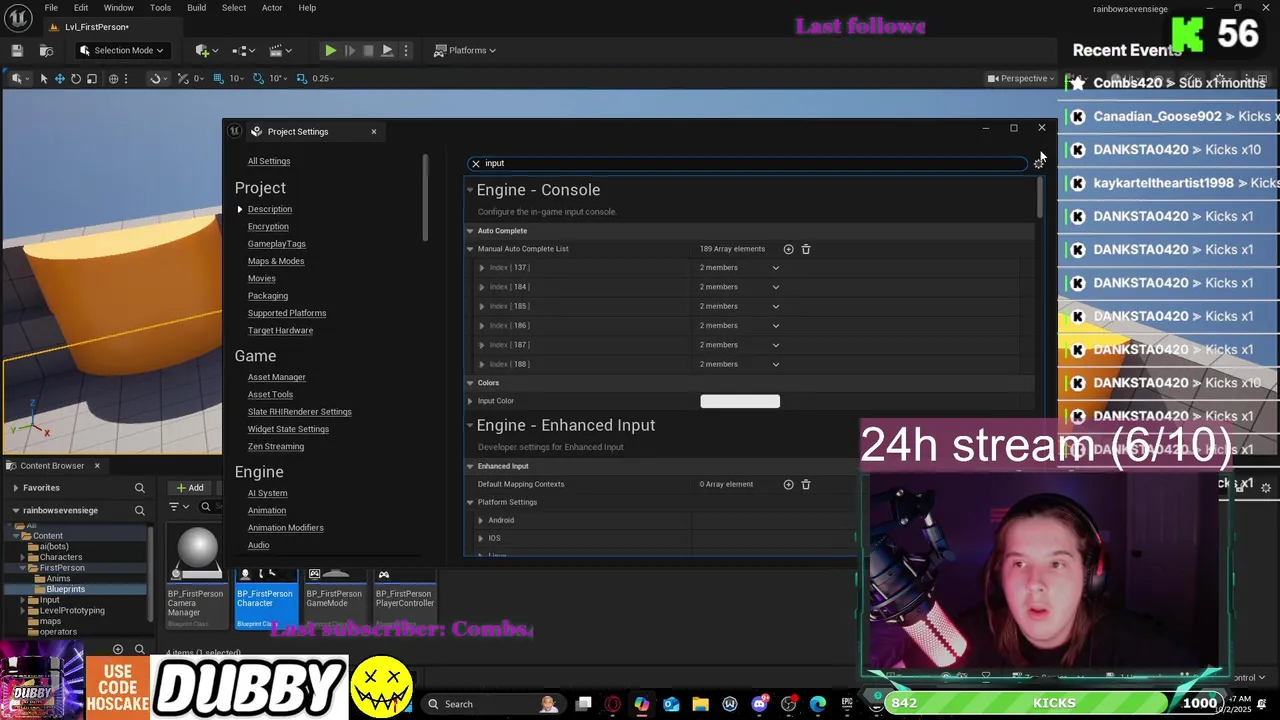
Task: Toggle rotation angle snapping
Action: (x=257, y=78)
